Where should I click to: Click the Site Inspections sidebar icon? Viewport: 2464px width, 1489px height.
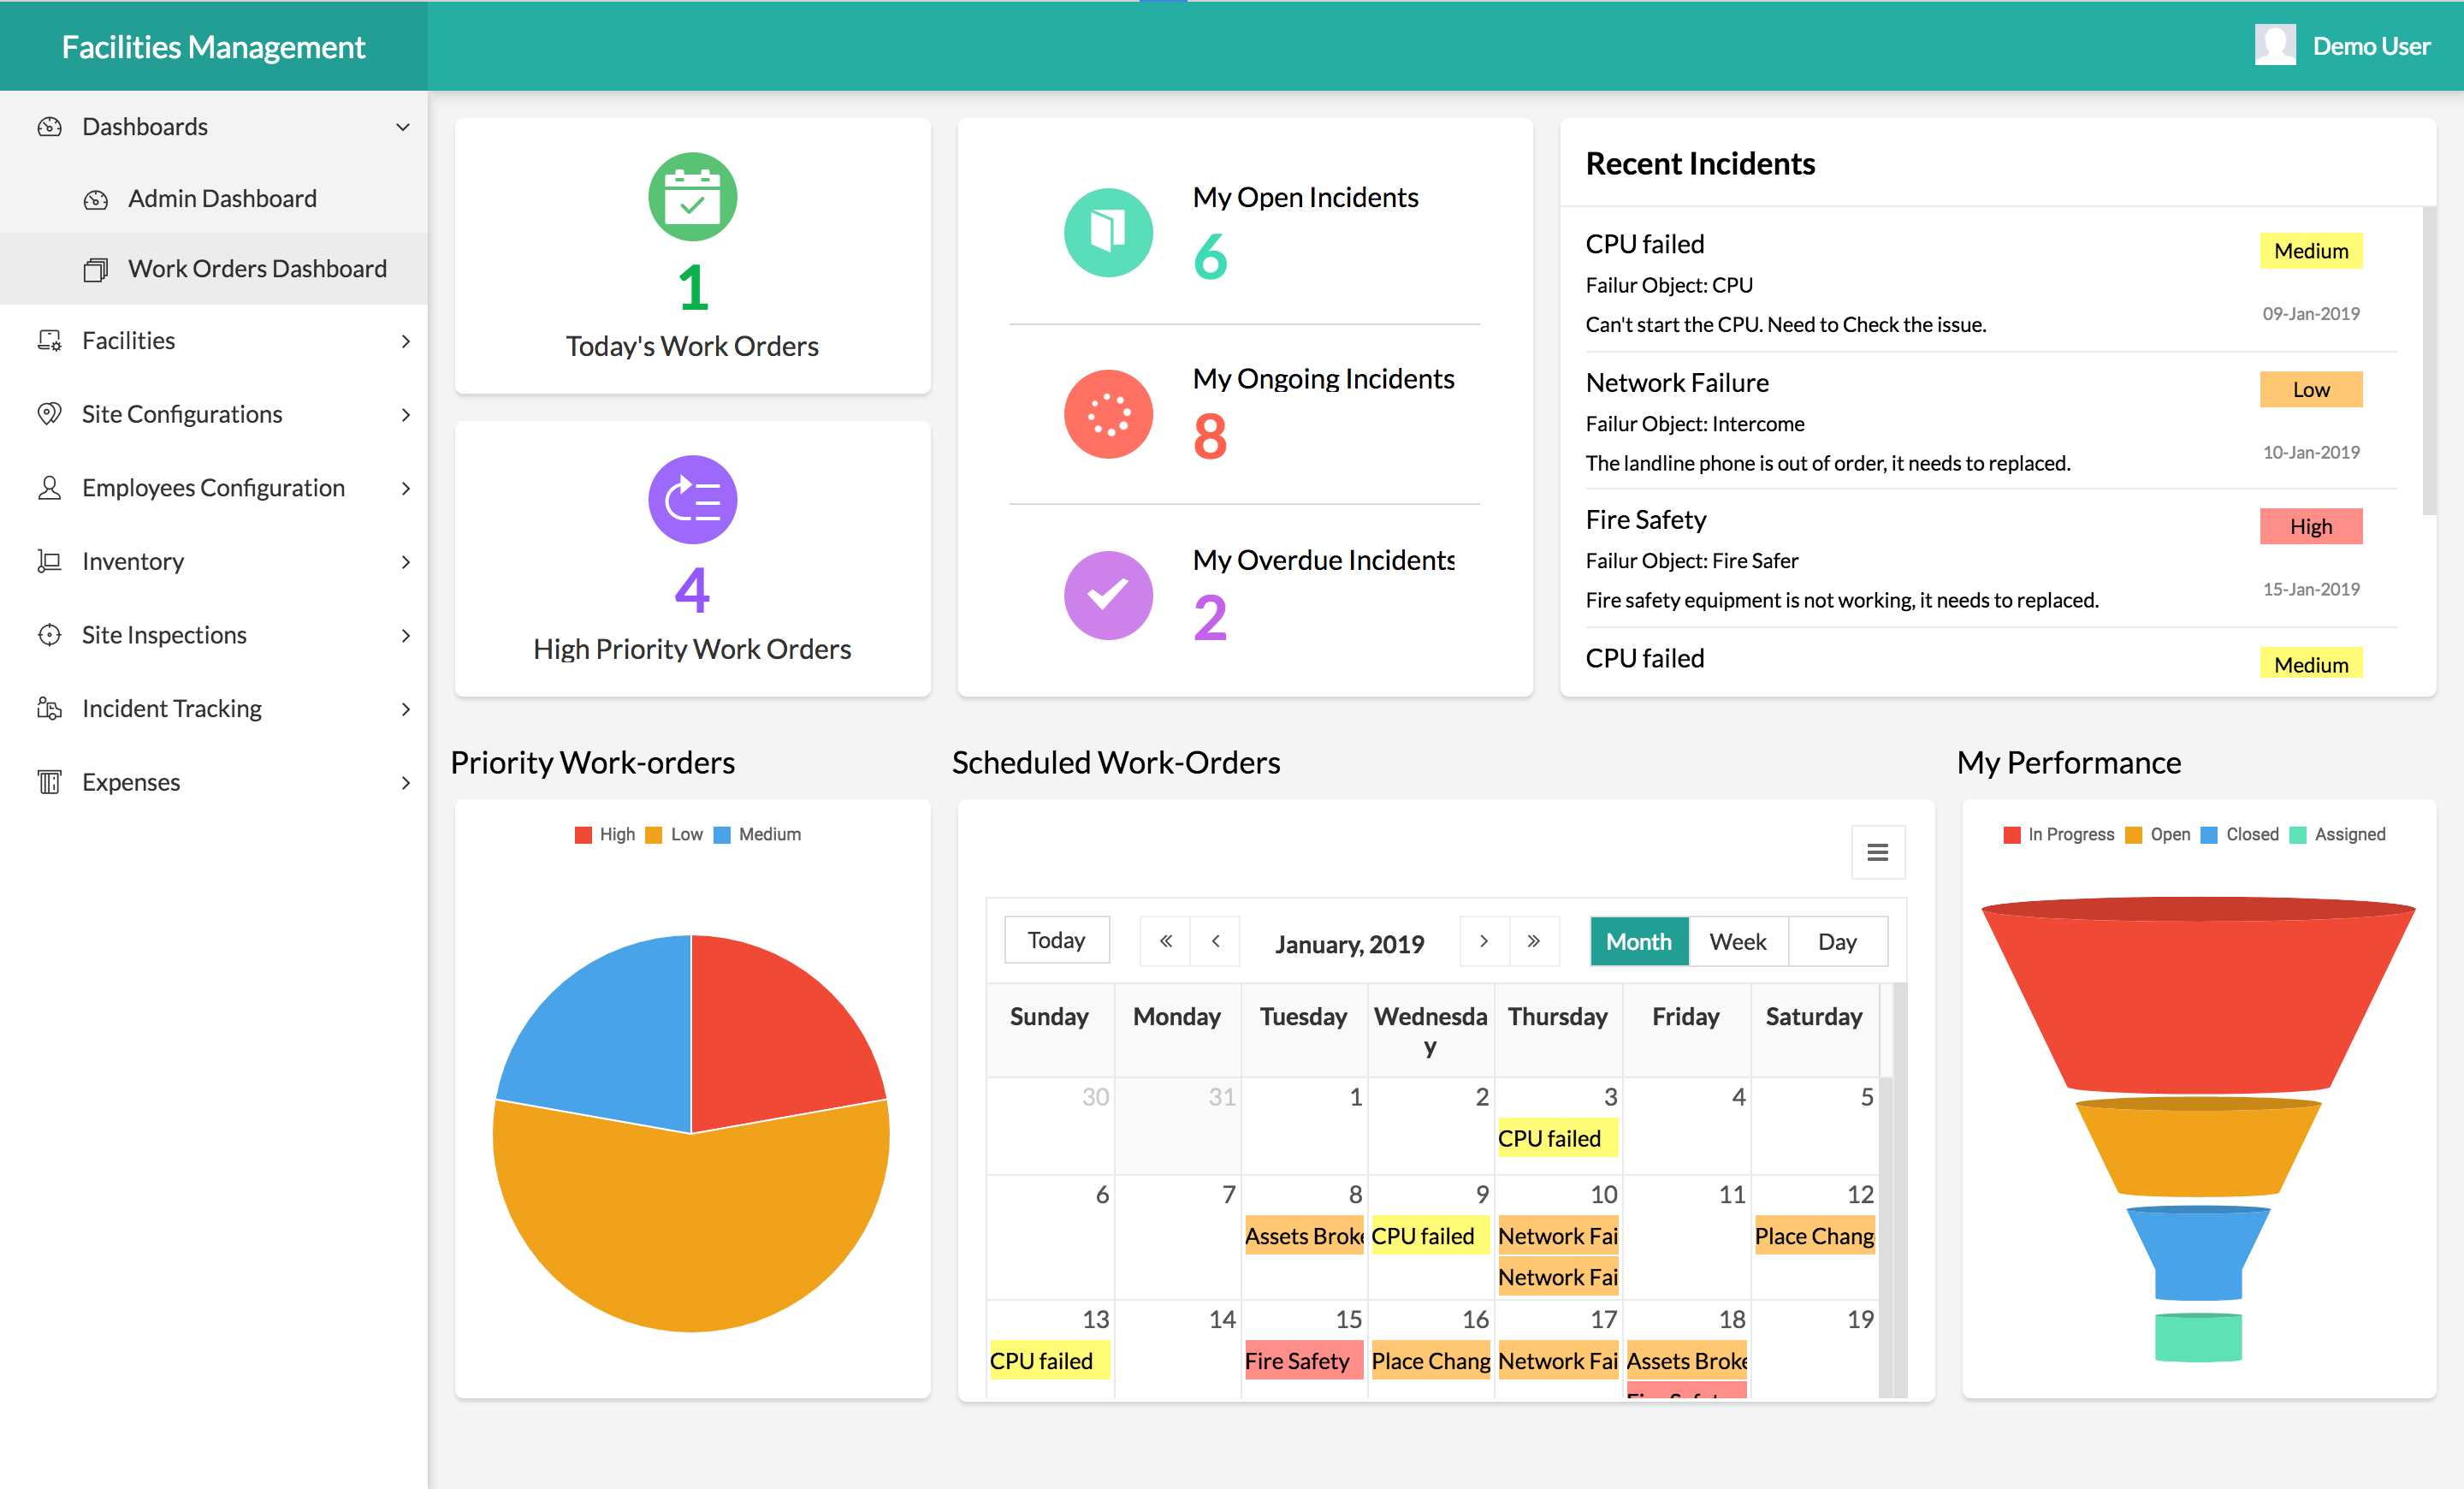[48, 633]
